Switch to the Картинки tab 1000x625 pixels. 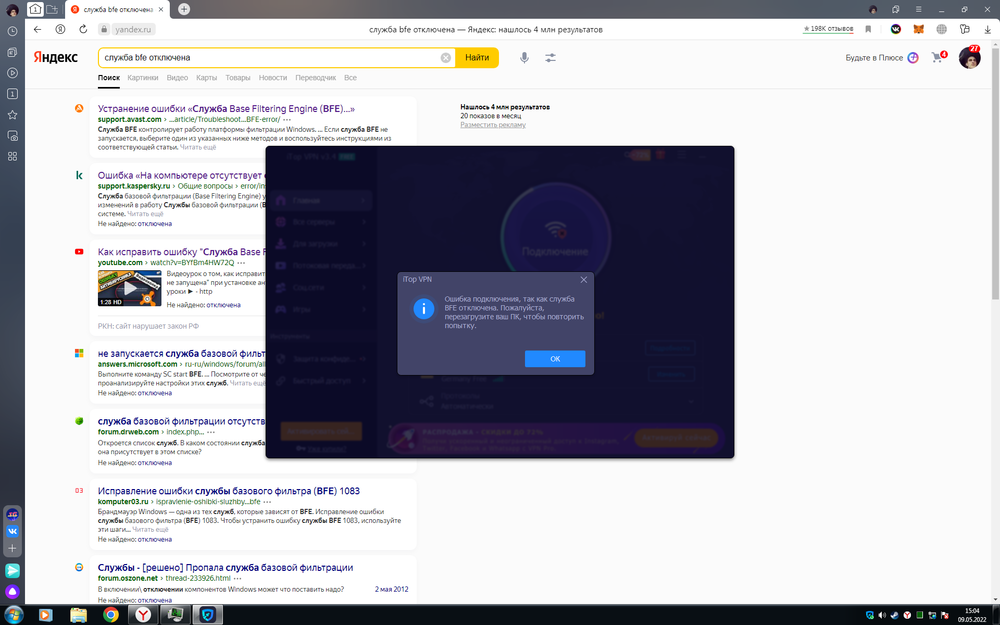click(x=143, y=78)
